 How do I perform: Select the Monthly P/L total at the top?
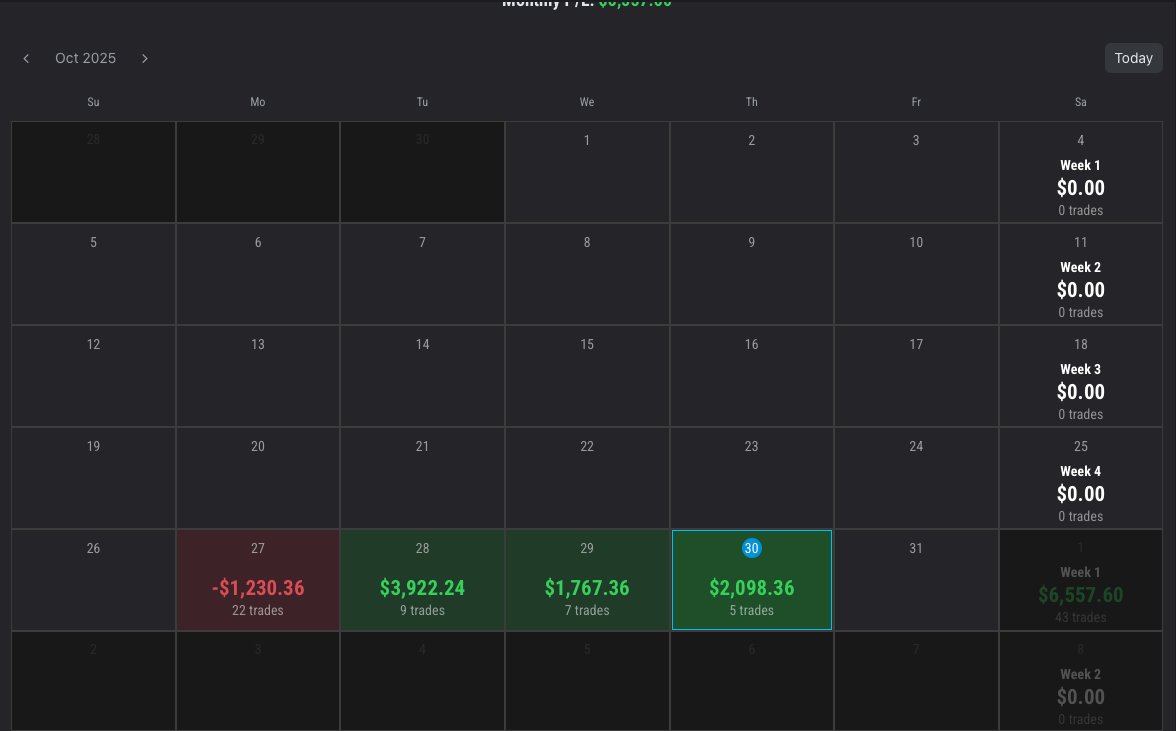tap(586, 4)
